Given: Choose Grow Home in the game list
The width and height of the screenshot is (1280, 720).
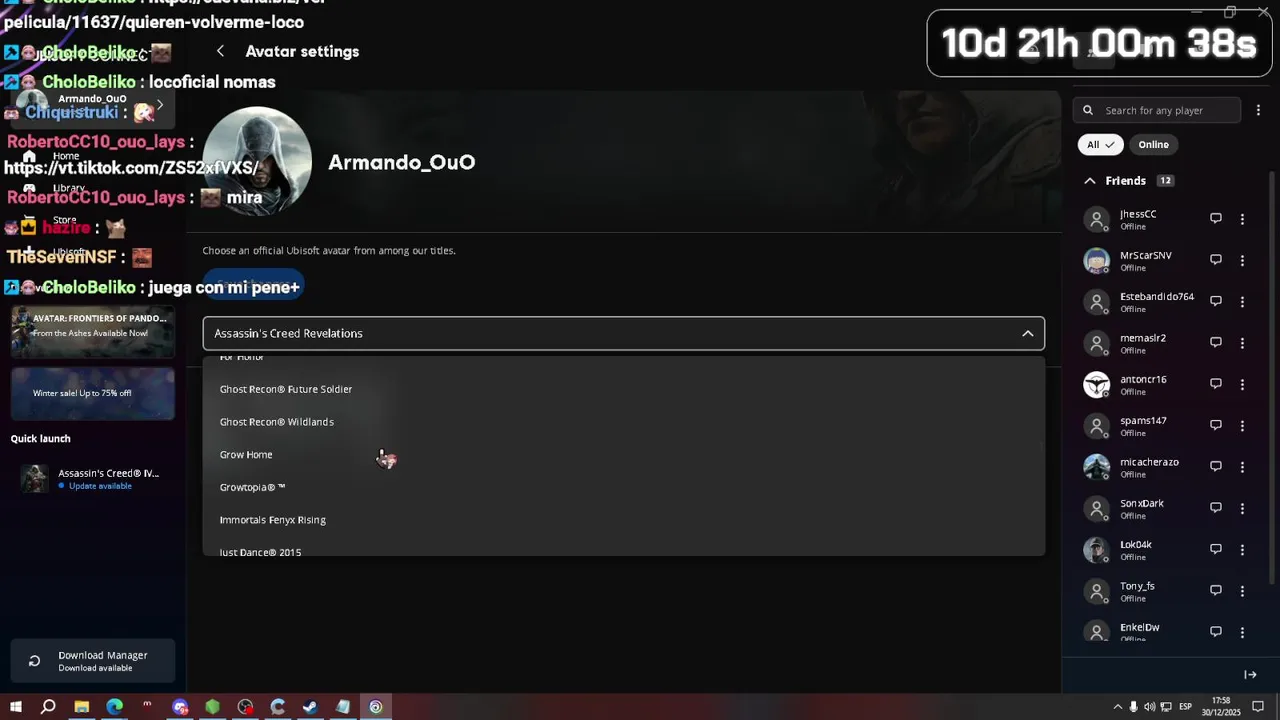Looking at the screenshot, I should pos(624,454).
